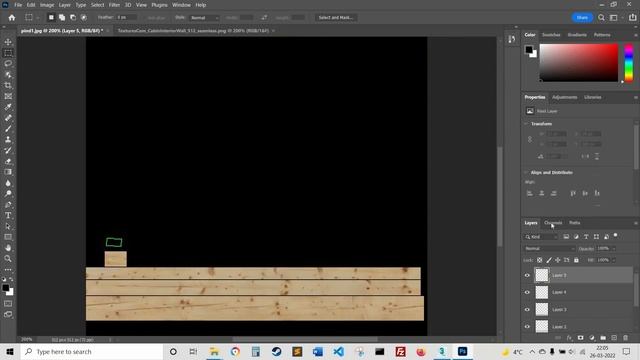Open the Kind filter dropdown
This screenshot has width=640, height=360.
(541, 237)
